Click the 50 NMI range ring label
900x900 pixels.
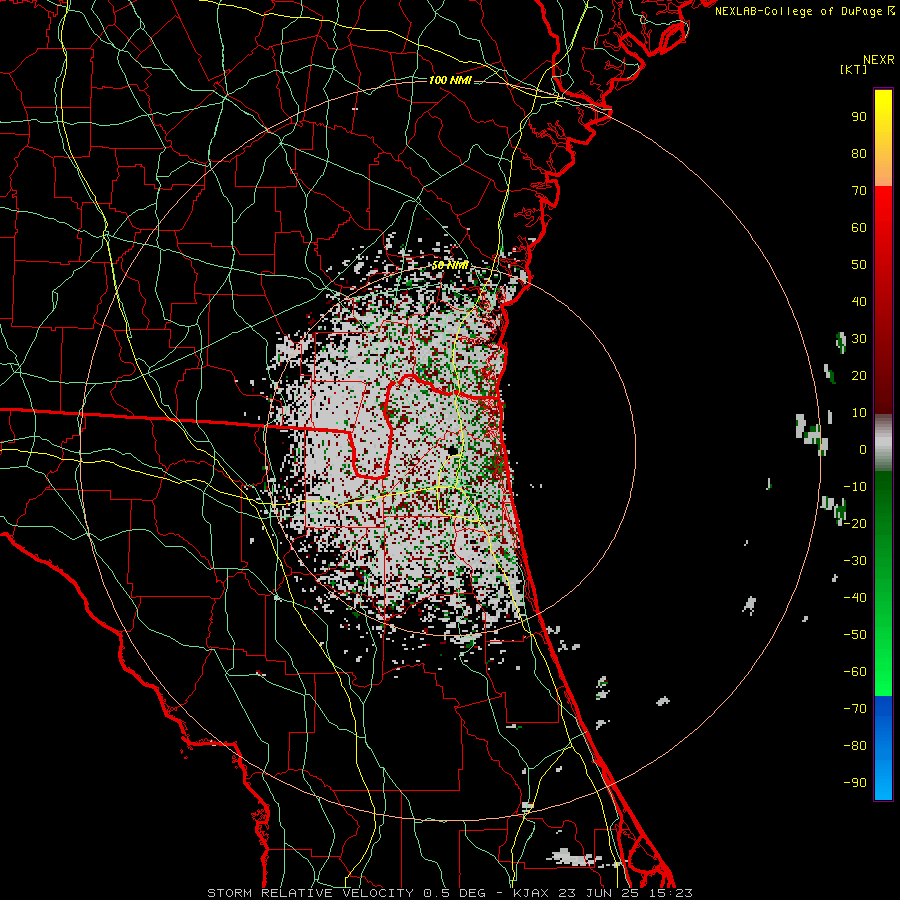pyautogui.click(x=450, y=265)
